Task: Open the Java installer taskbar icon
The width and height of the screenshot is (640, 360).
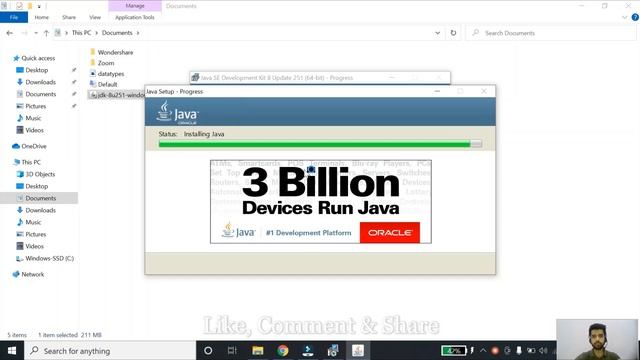Action: pos(358,351)
